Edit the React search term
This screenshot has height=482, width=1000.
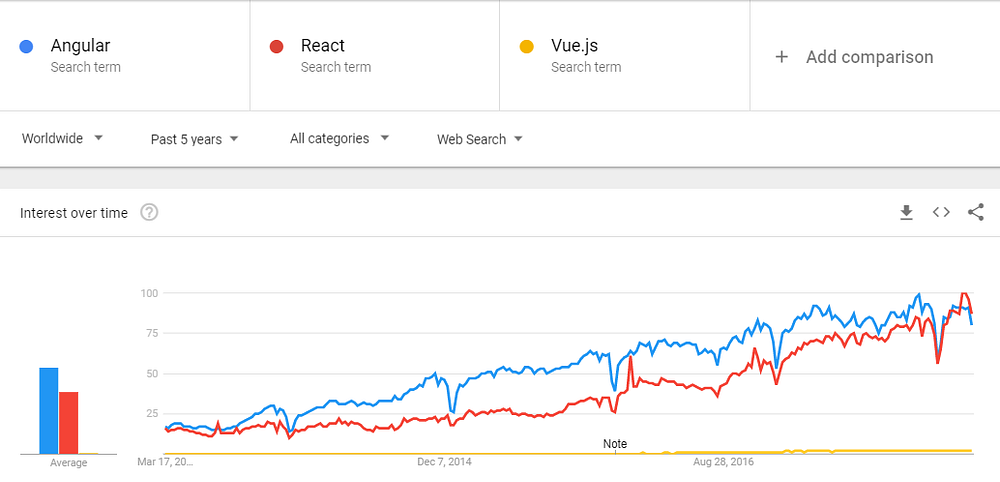pos(323,46)
